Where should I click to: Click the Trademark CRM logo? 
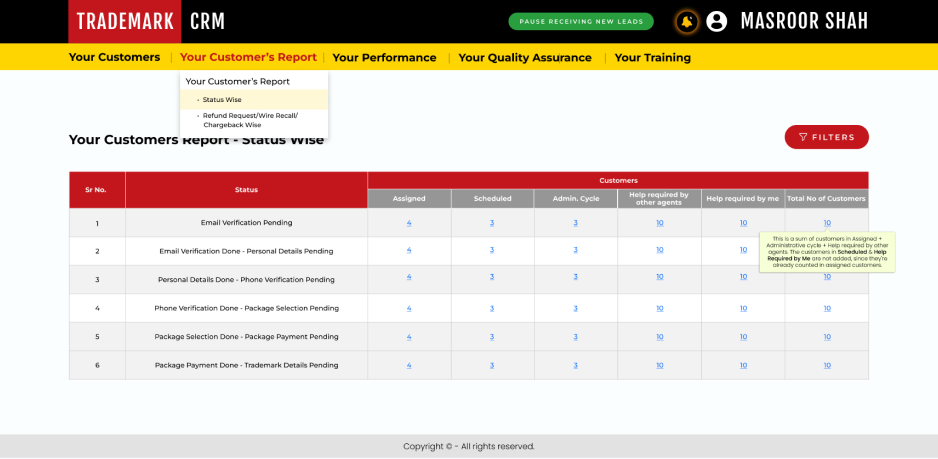(150, 21)
